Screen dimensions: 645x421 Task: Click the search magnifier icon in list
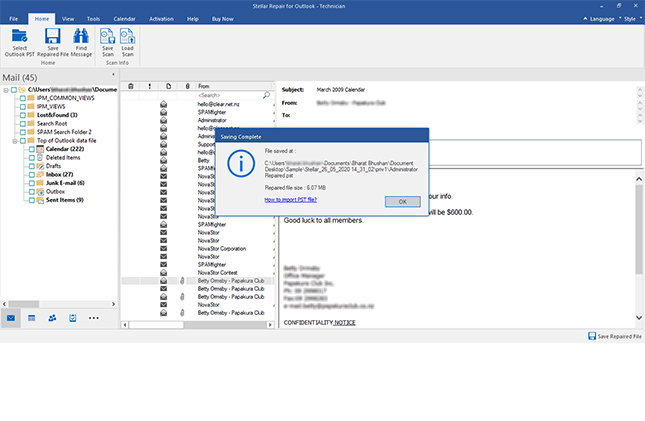click(x=267, y=95)
